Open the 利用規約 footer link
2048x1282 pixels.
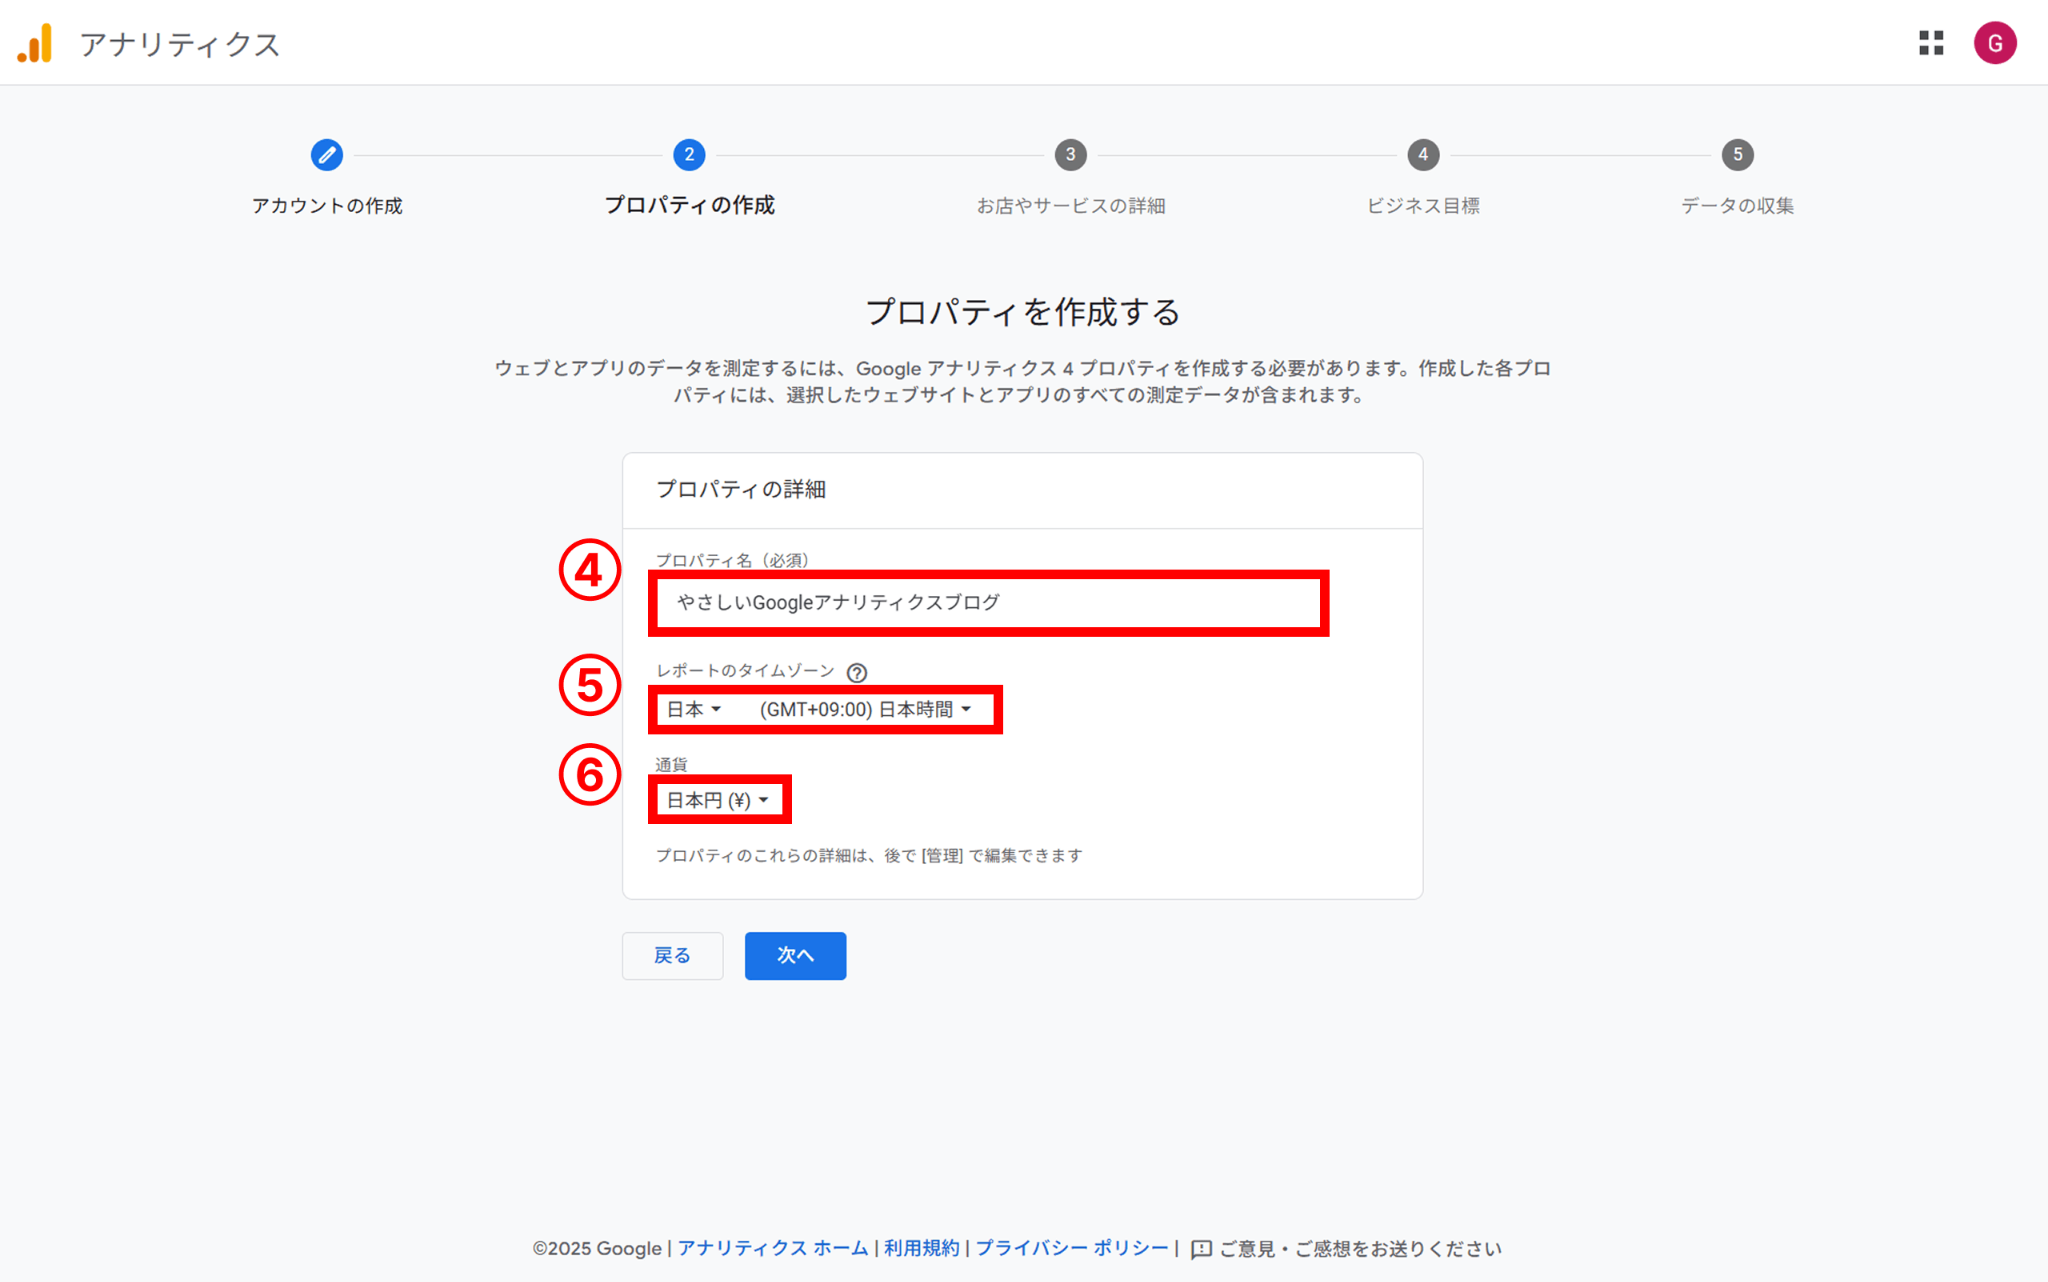(x=921, y=1249)
